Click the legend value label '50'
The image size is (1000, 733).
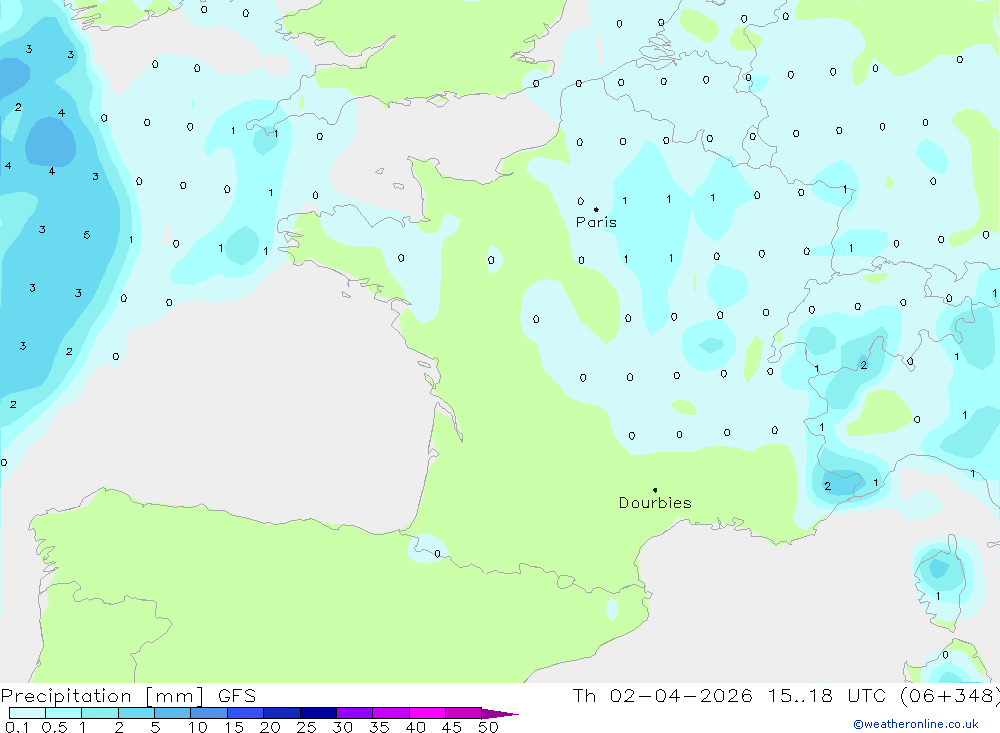488,727
